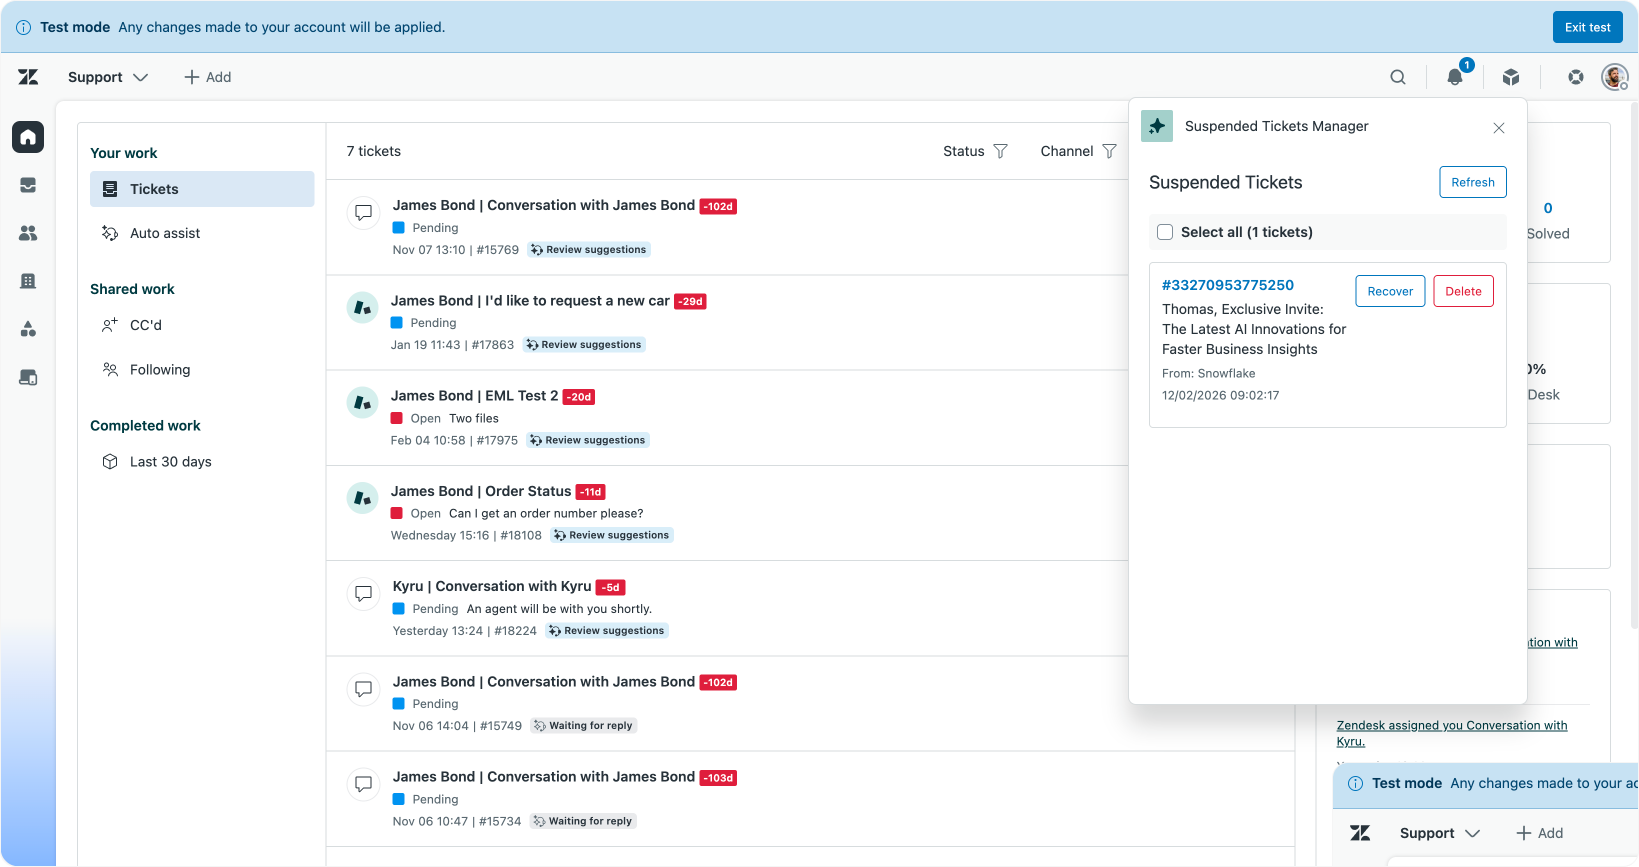Open the Channel filter
The image size is (1639, 867).
(1078, 151)
